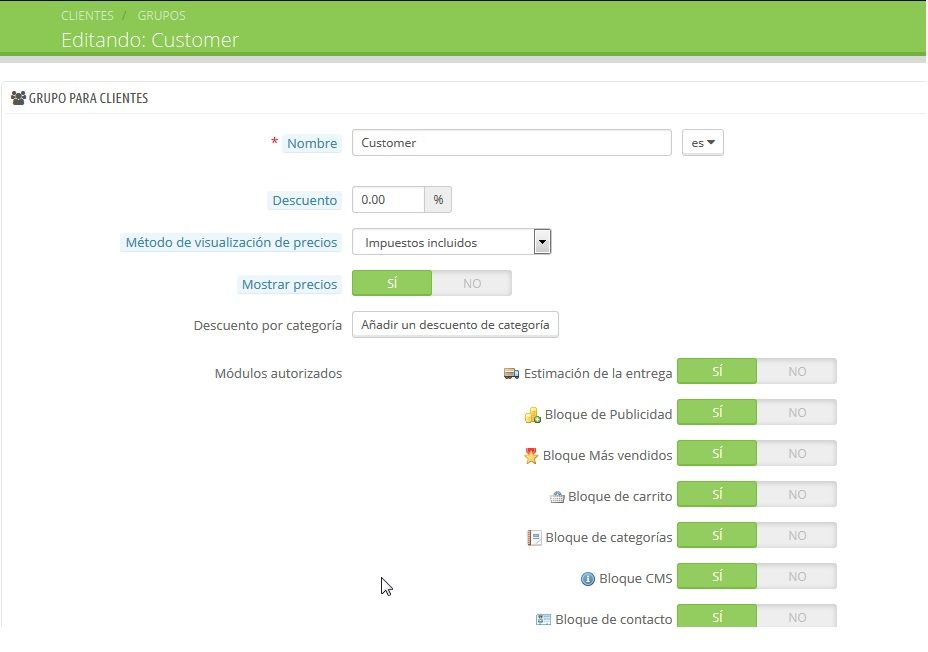
Task: Click the basket icon beside Bloque de carrito
Action: [x=557, y=496]
